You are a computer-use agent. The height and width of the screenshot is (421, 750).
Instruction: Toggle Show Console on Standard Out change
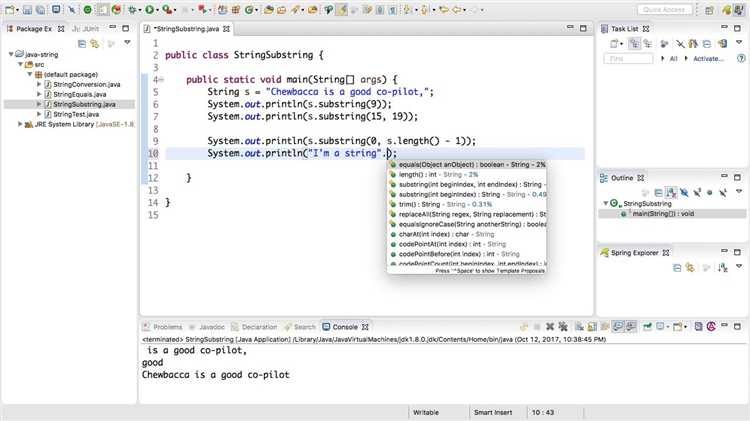pyautogui.click(x=618, y=327)
